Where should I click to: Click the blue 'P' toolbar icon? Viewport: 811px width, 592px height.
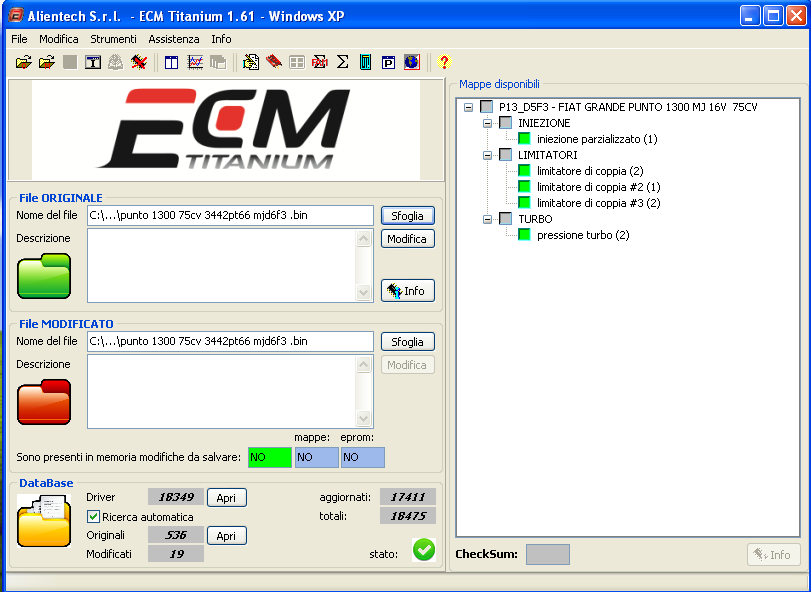point(388,63)
